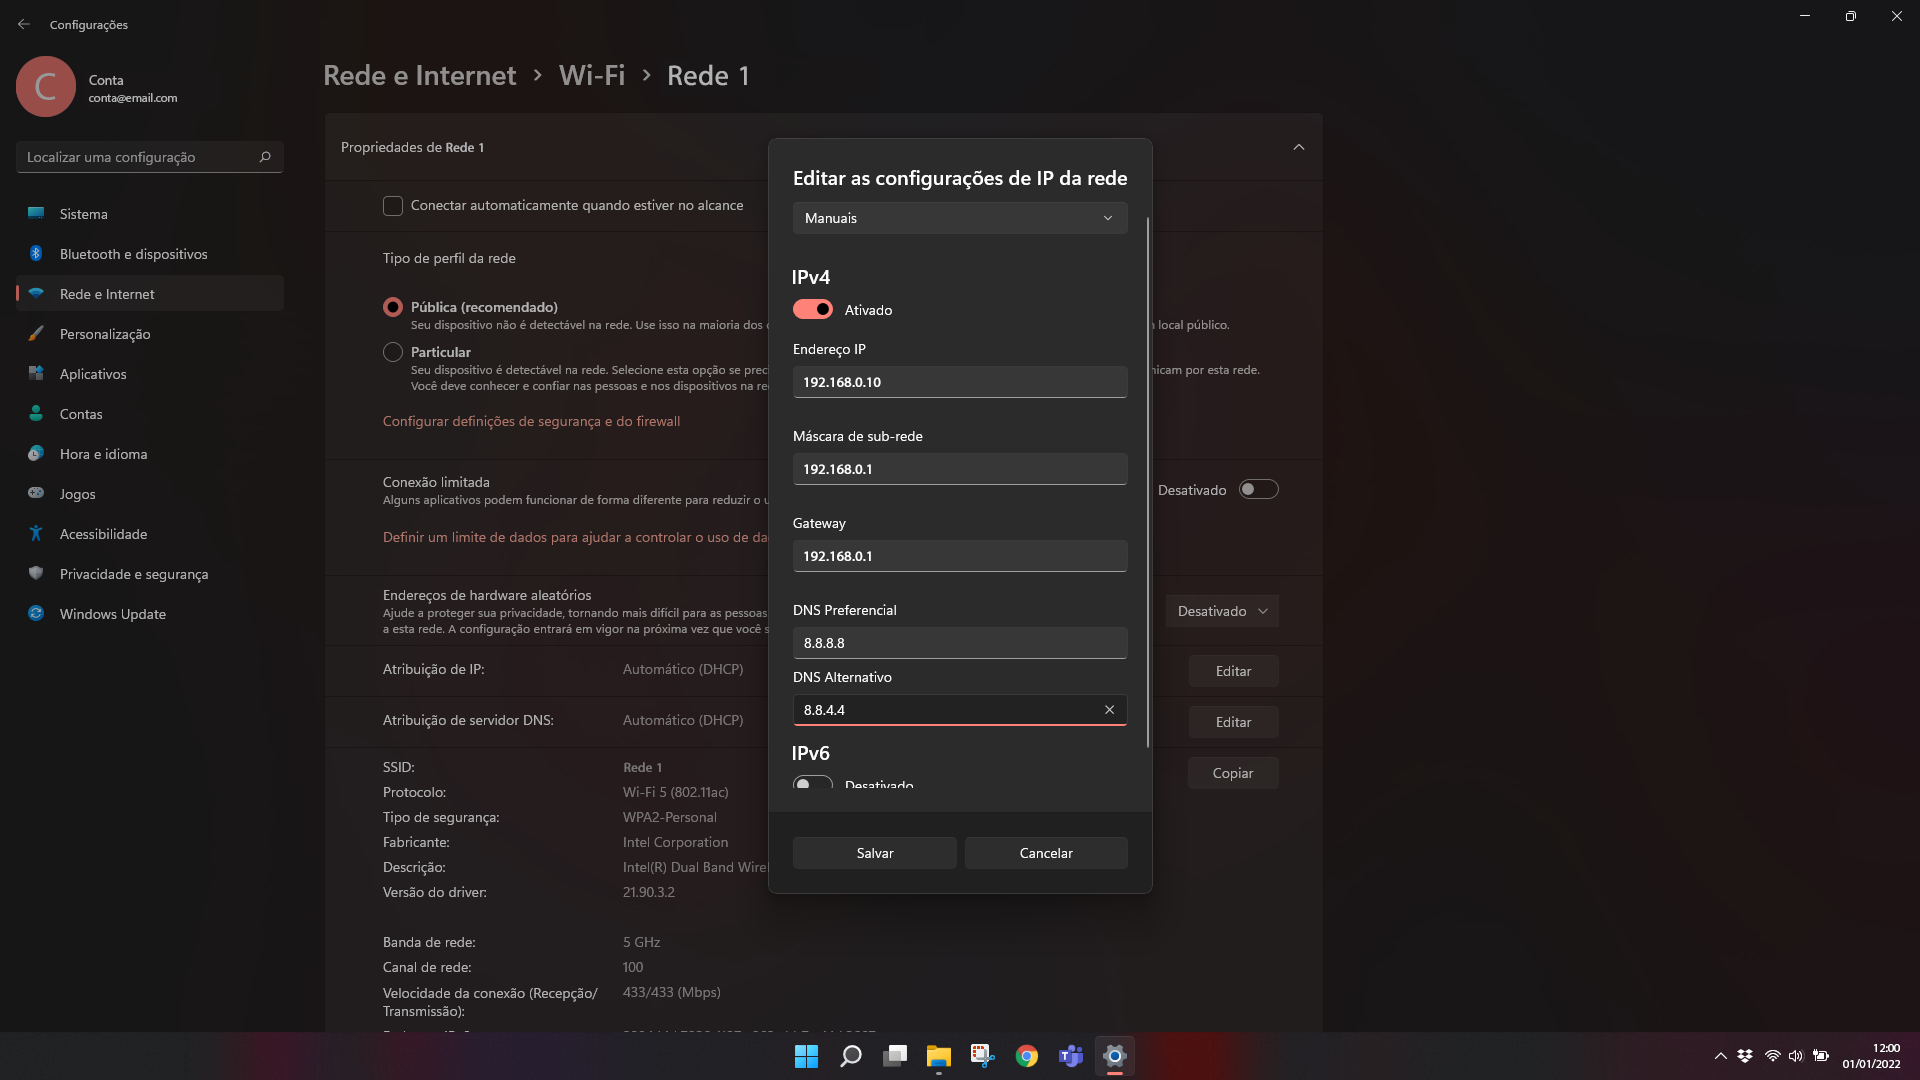Select Particular network profile

393,352
